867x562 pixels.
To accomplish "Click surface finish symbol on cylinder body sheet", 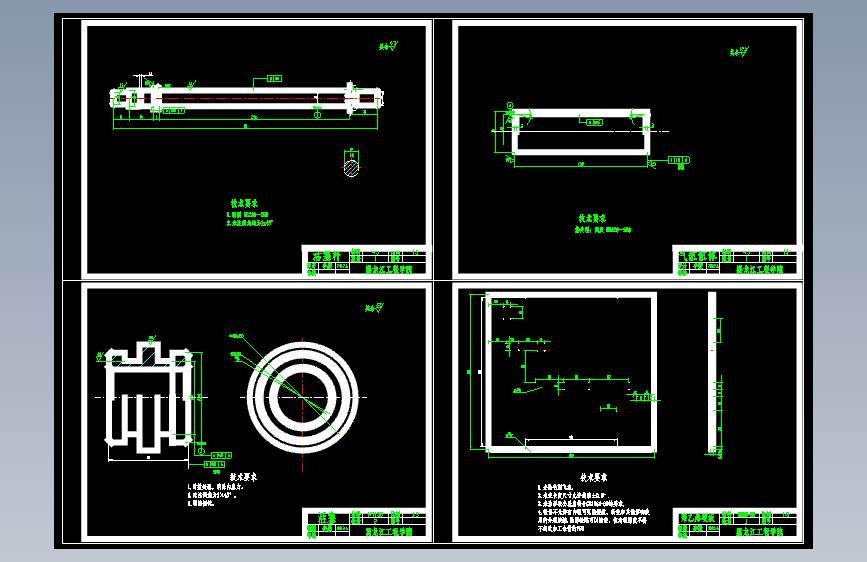I will tap(739, 53).
